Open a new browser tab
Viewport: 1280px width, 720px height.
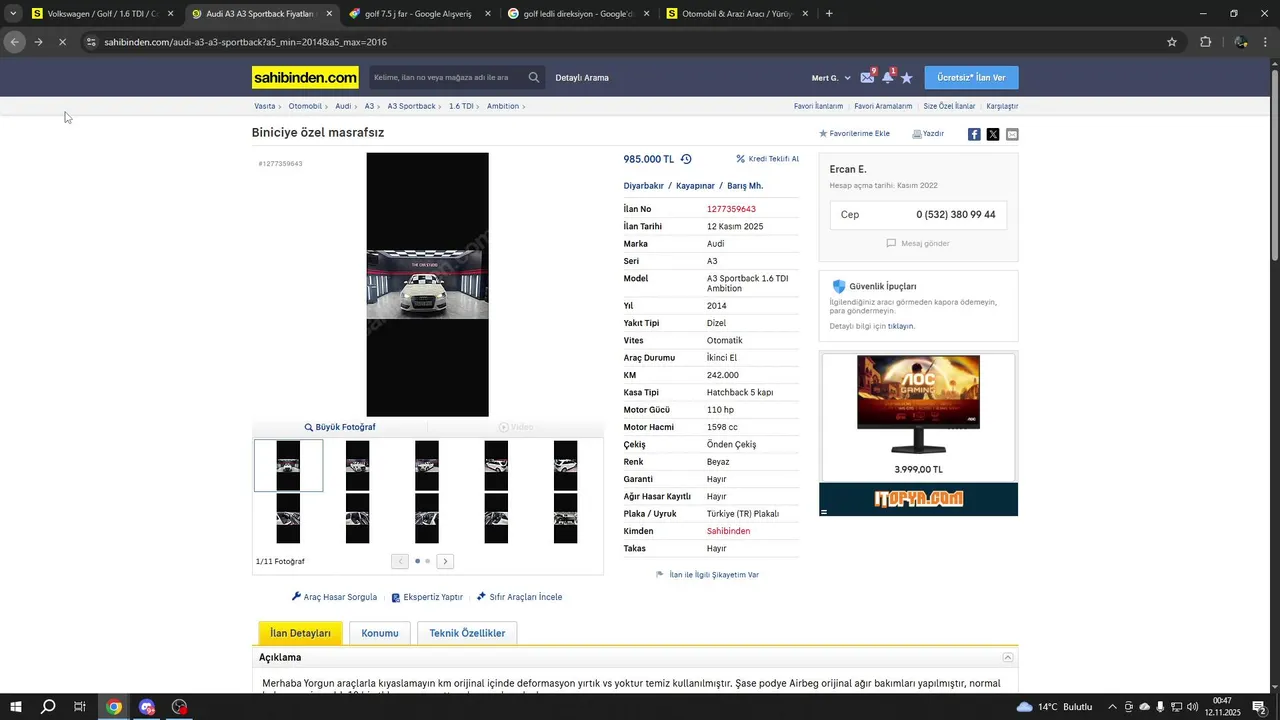829,14
